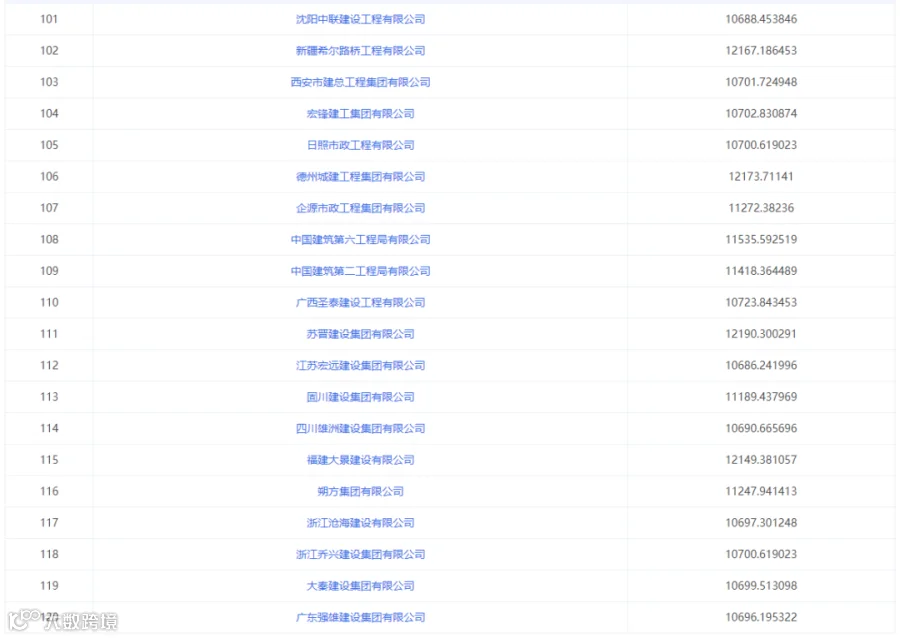The image size is (900, 638).
Task: Click row number 108
Action: 49,240
